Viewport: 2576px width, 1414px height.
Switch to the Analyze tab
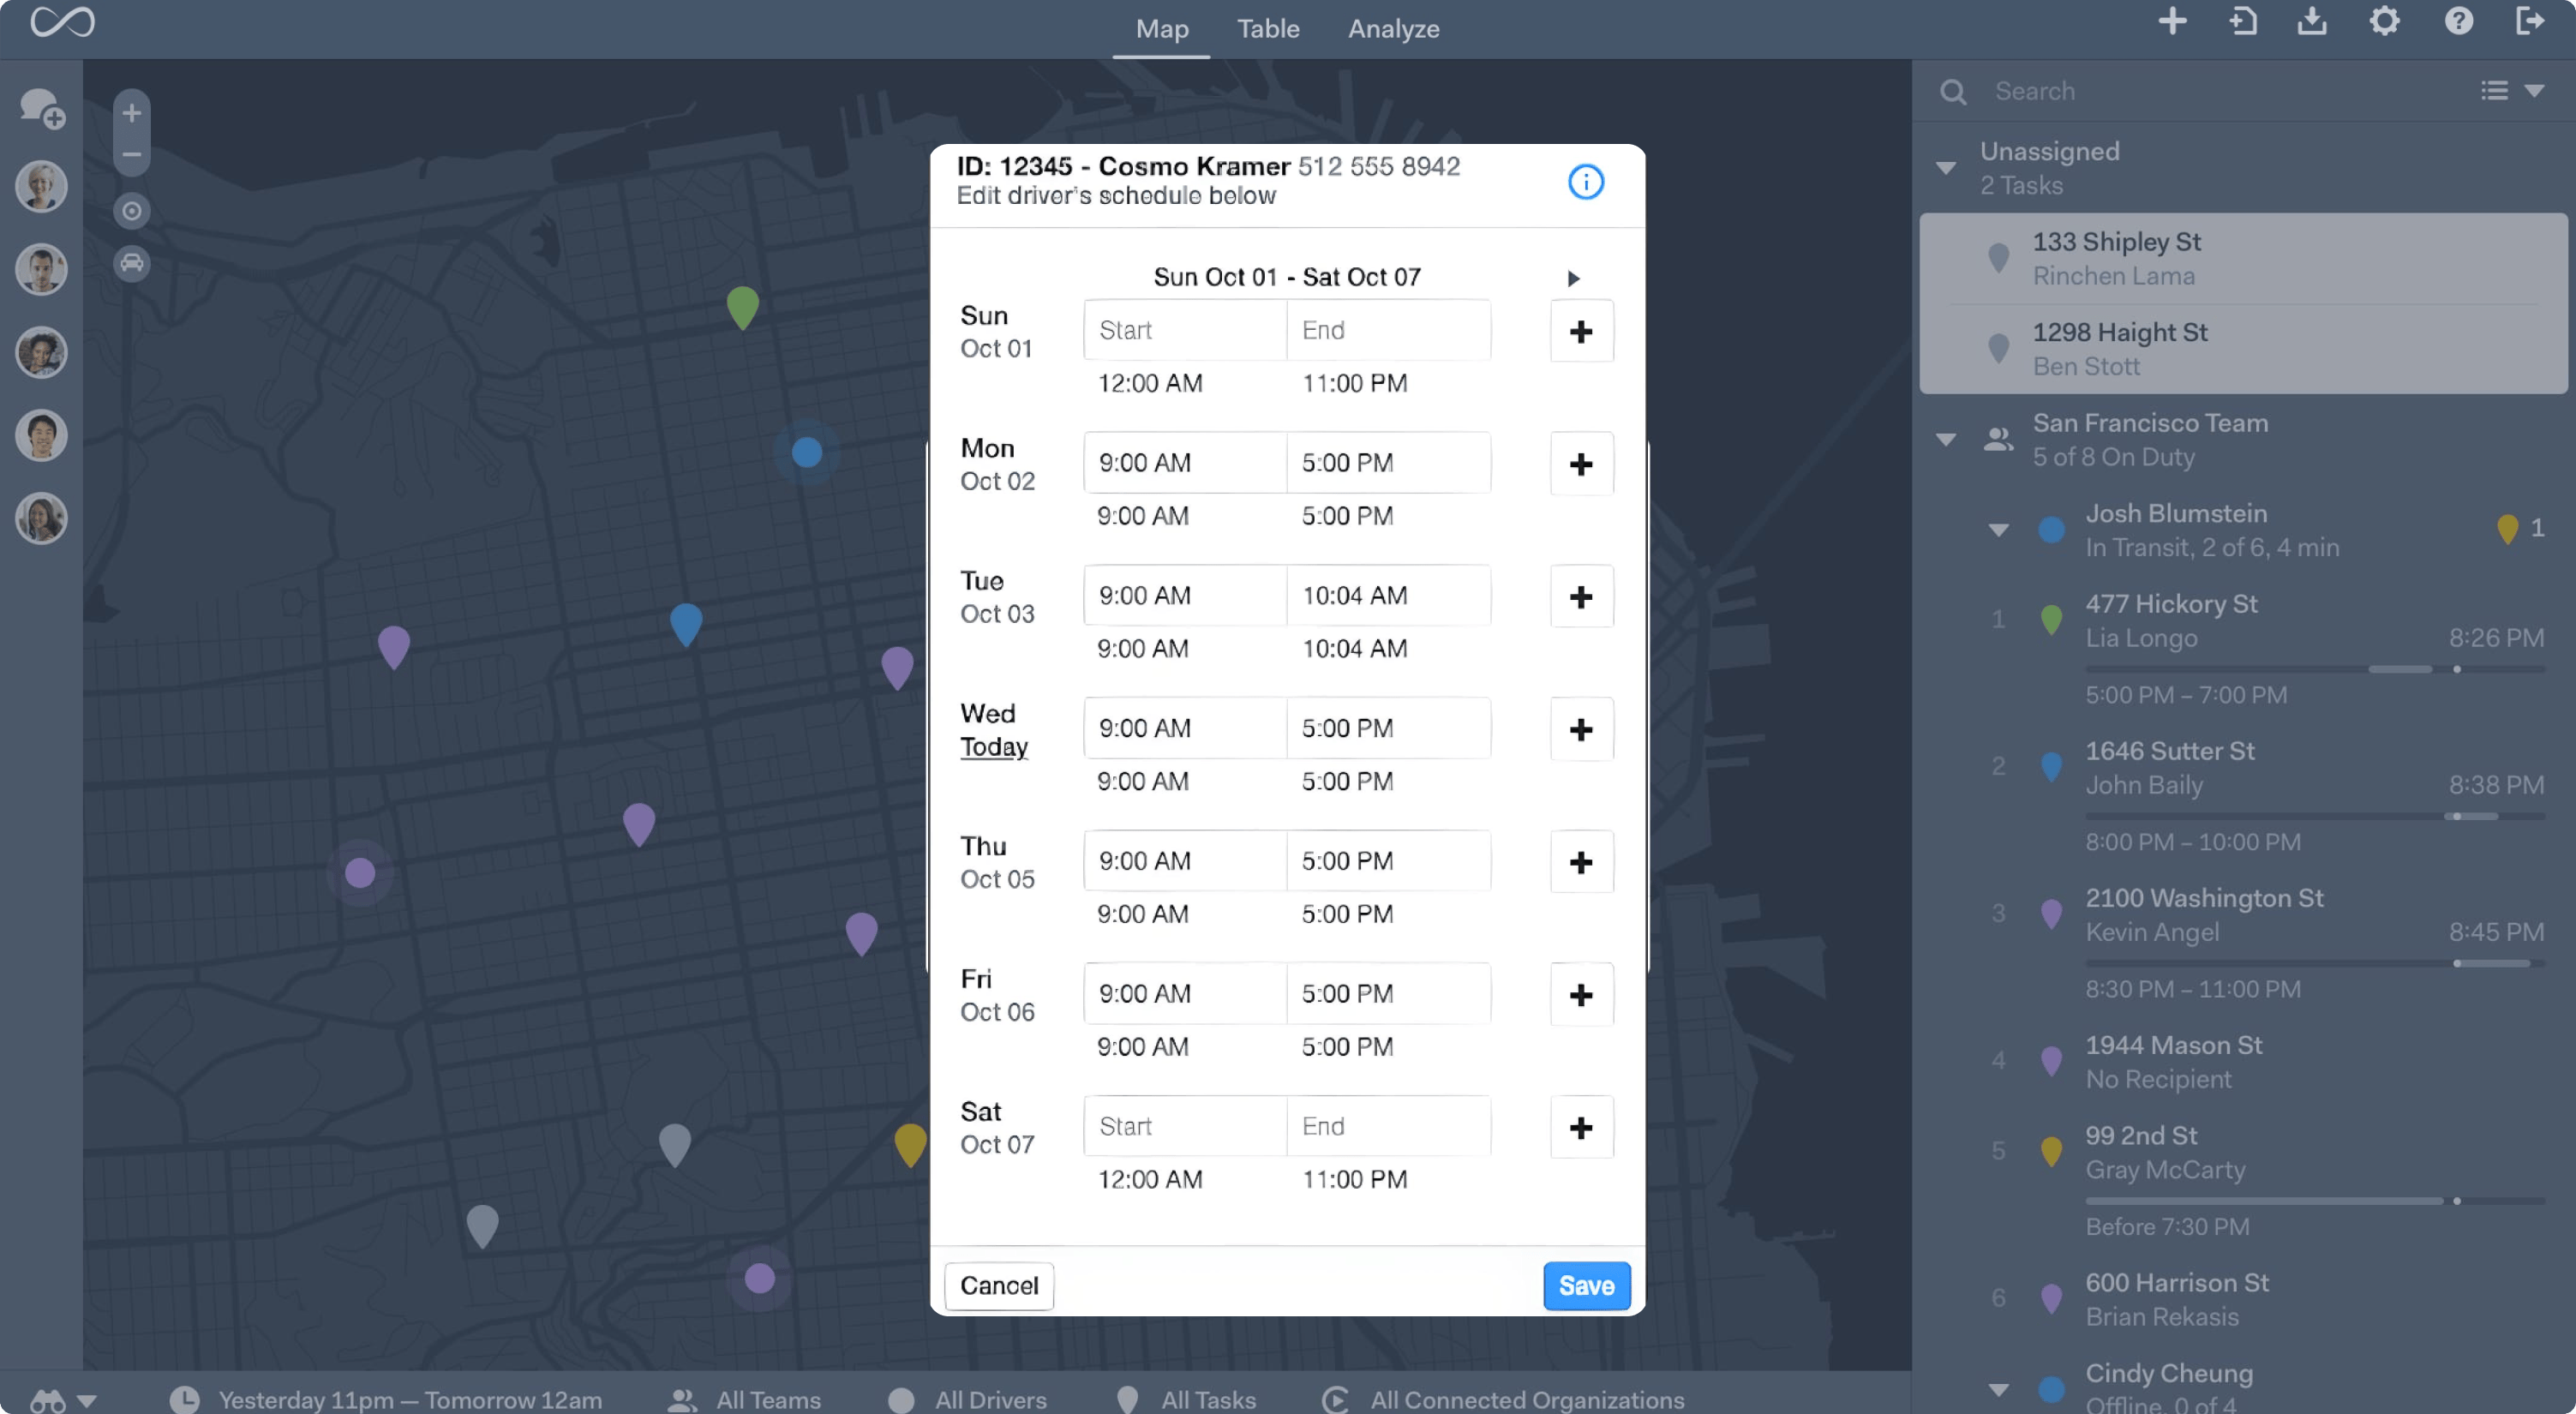1393,29
